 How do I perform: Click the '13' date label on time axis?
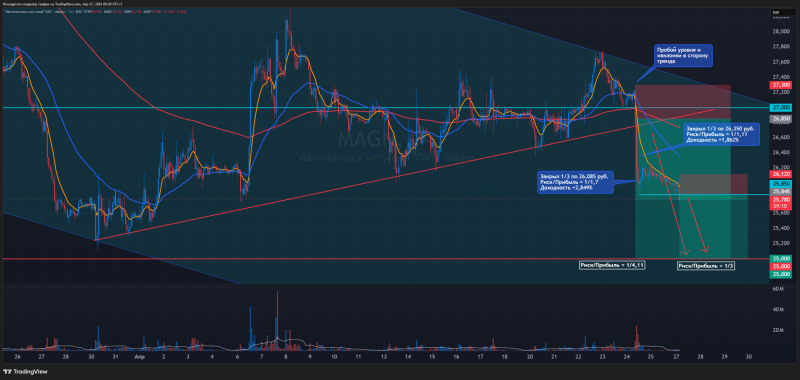(x=383, y=357)
